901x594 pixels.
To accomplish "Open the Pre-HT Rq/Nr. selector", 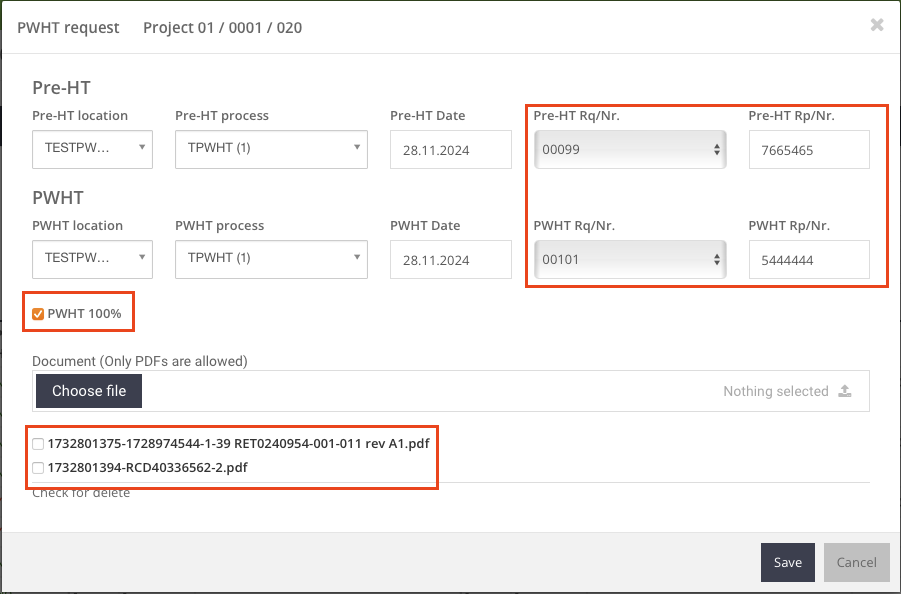I will click(629, 150).
